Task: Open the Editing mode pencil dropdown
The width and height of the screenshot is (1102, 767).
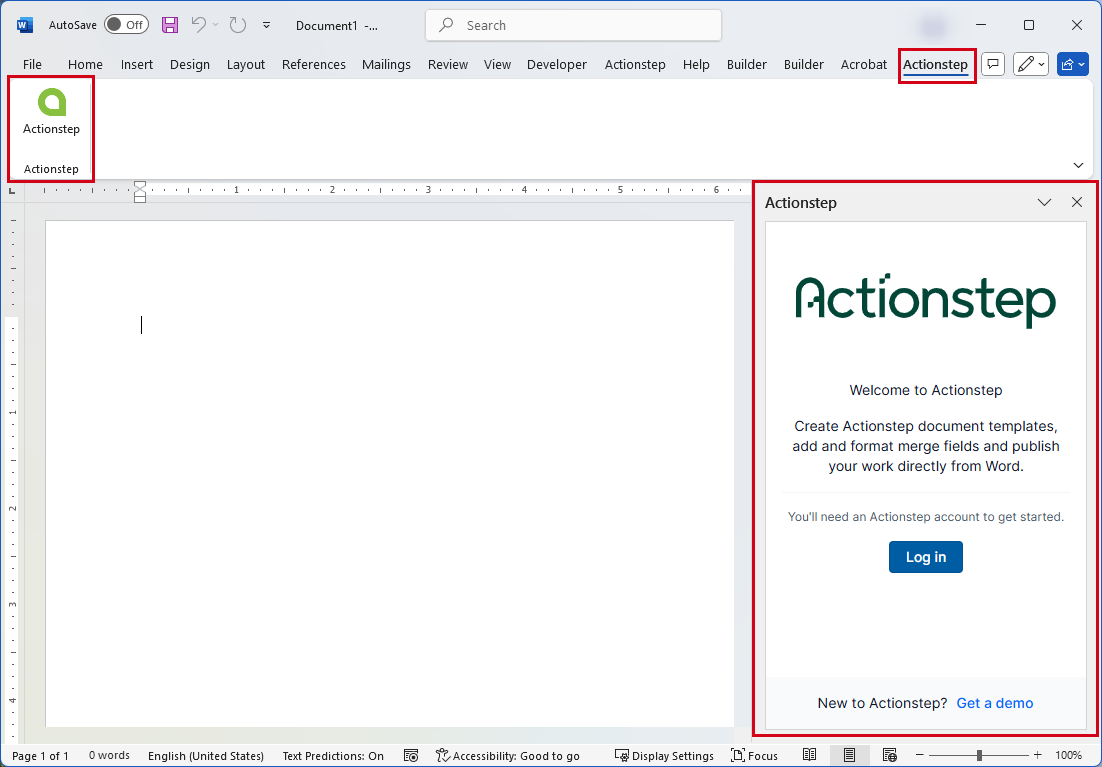Action: 1030,64
